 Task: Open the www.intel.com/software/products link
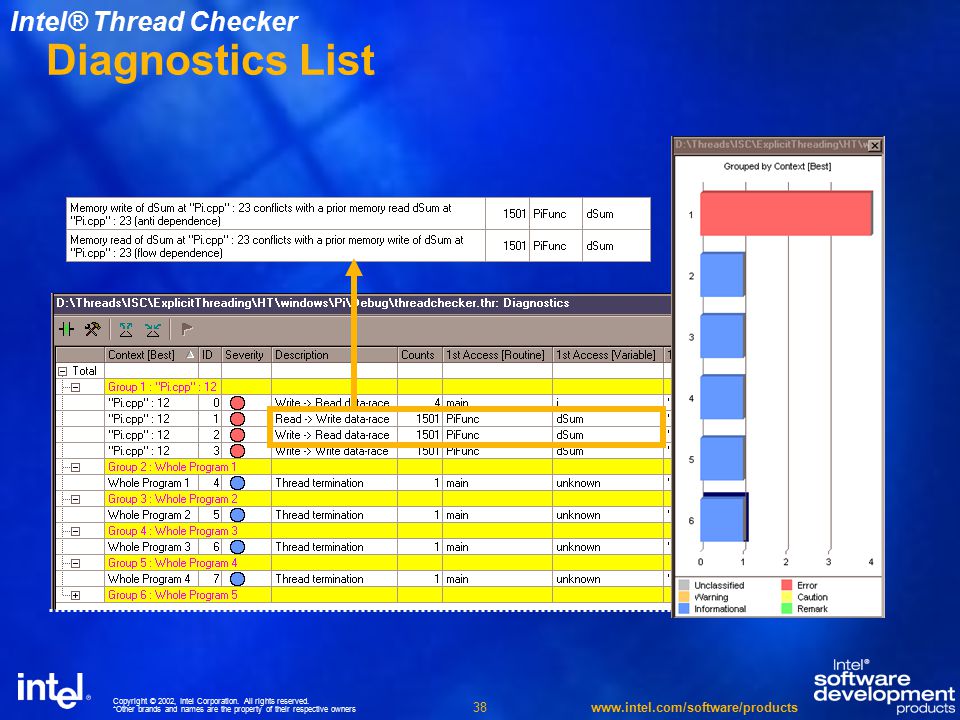(694, 708)
